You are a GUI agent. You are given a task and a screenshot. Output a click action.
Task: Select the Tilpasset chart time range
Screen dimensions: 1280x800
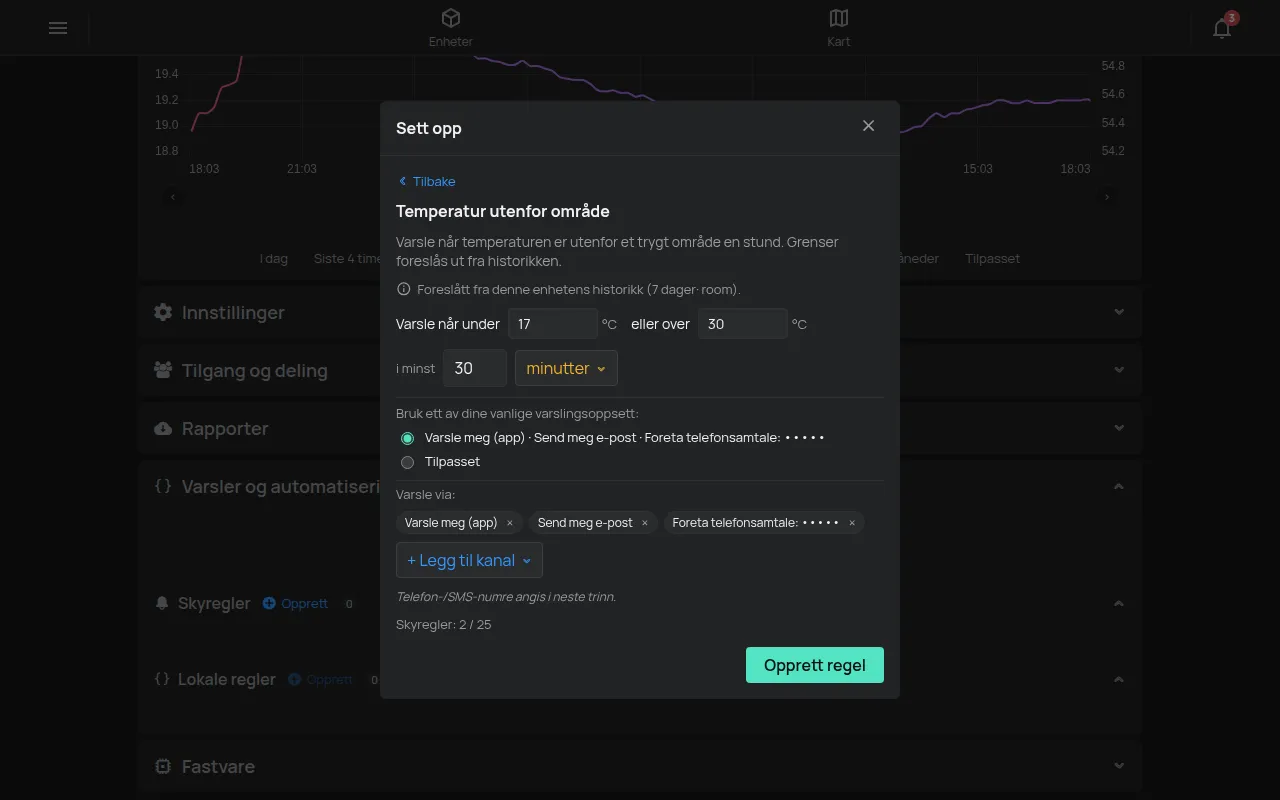coord(992,258)
